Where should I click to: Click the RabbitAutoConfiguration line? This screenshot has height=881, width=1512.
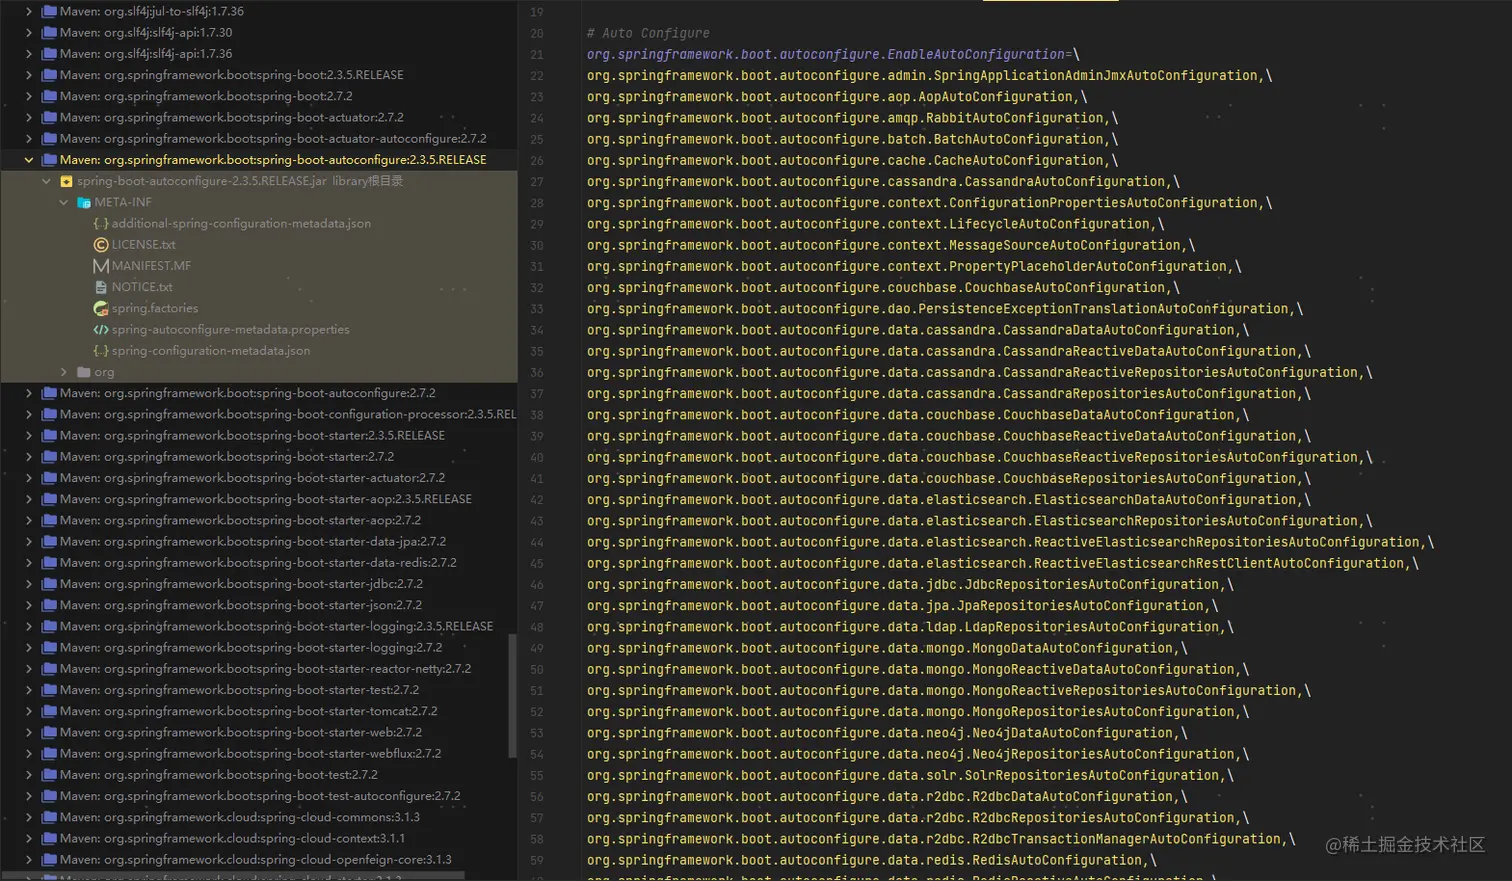pyautogui.click(x=853, y=118)
